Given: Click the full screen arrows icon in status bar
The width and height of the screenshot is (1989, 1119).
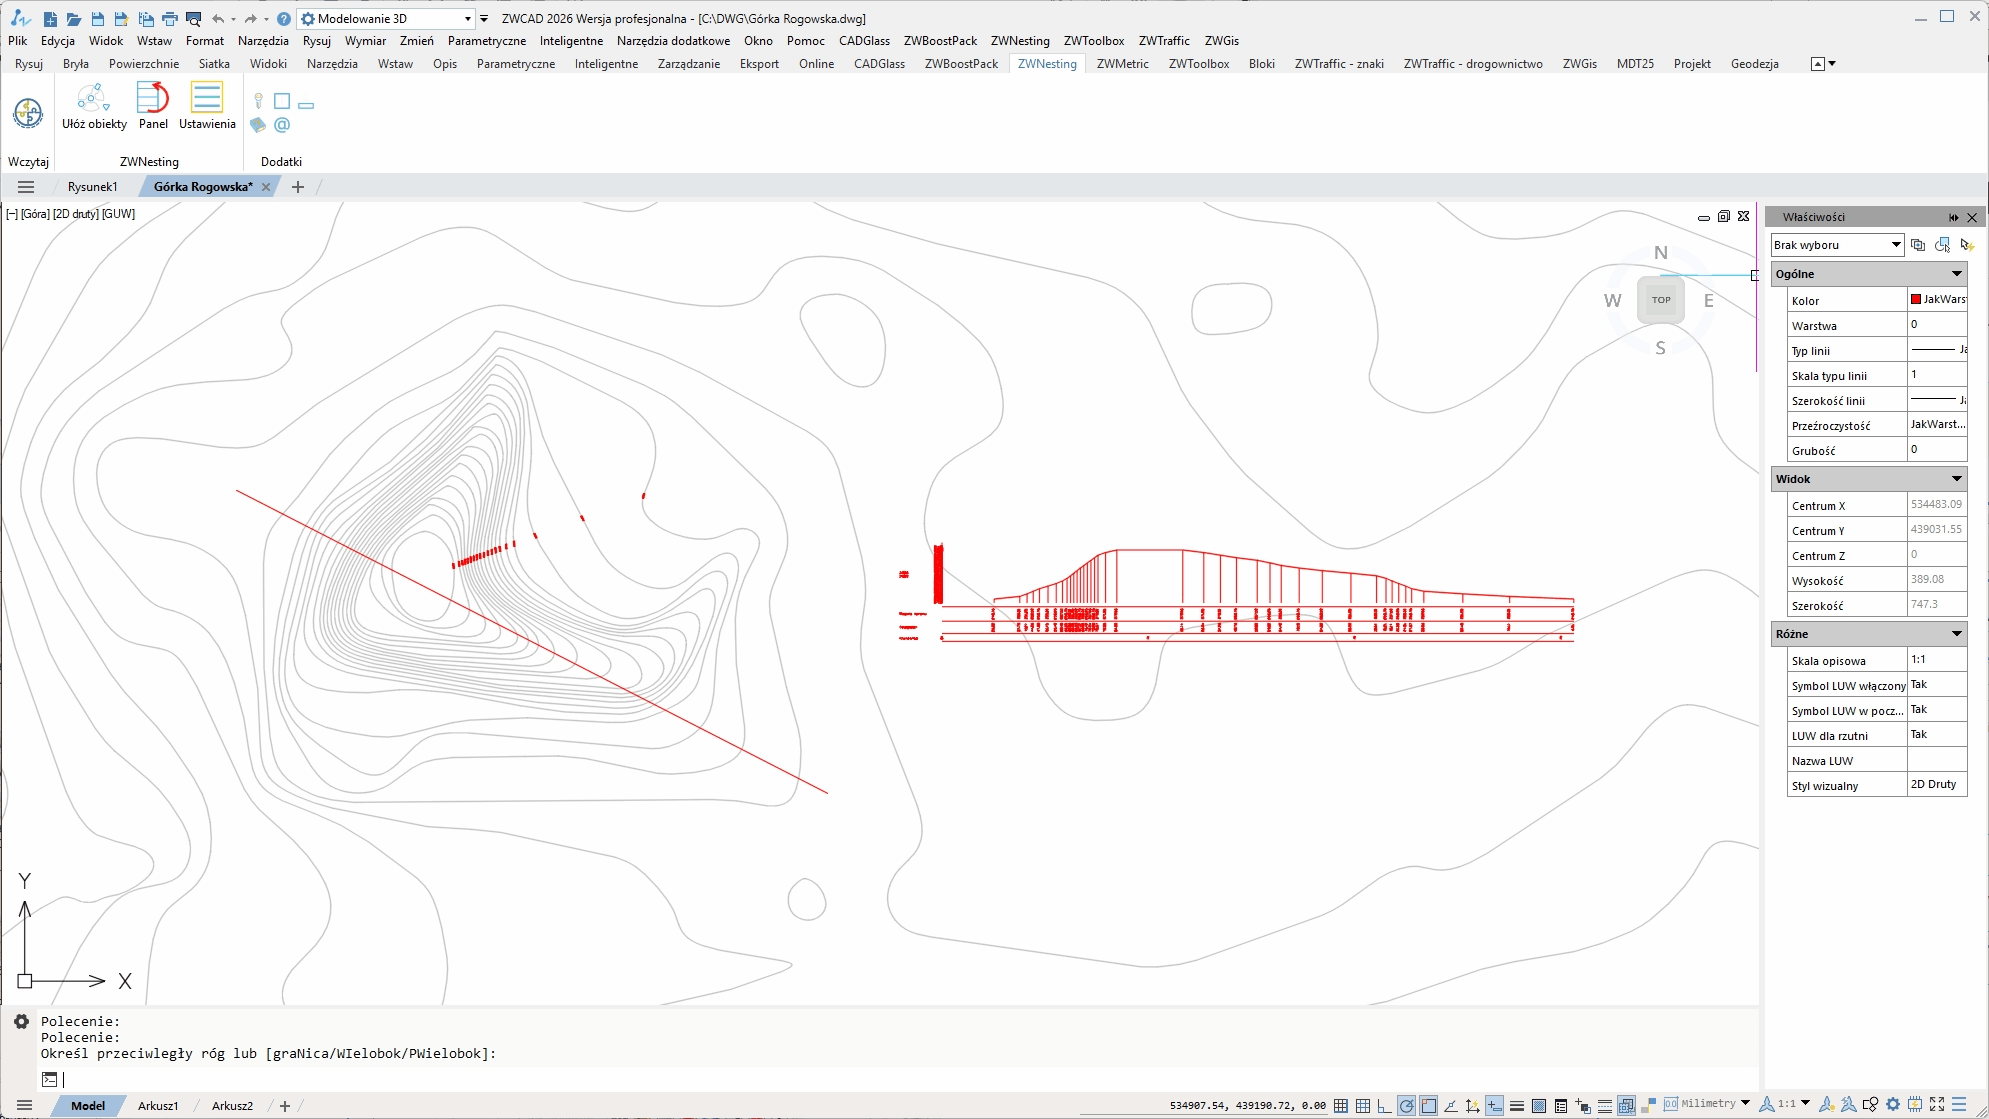Looking at the screenshot, I should 1937,1105.
